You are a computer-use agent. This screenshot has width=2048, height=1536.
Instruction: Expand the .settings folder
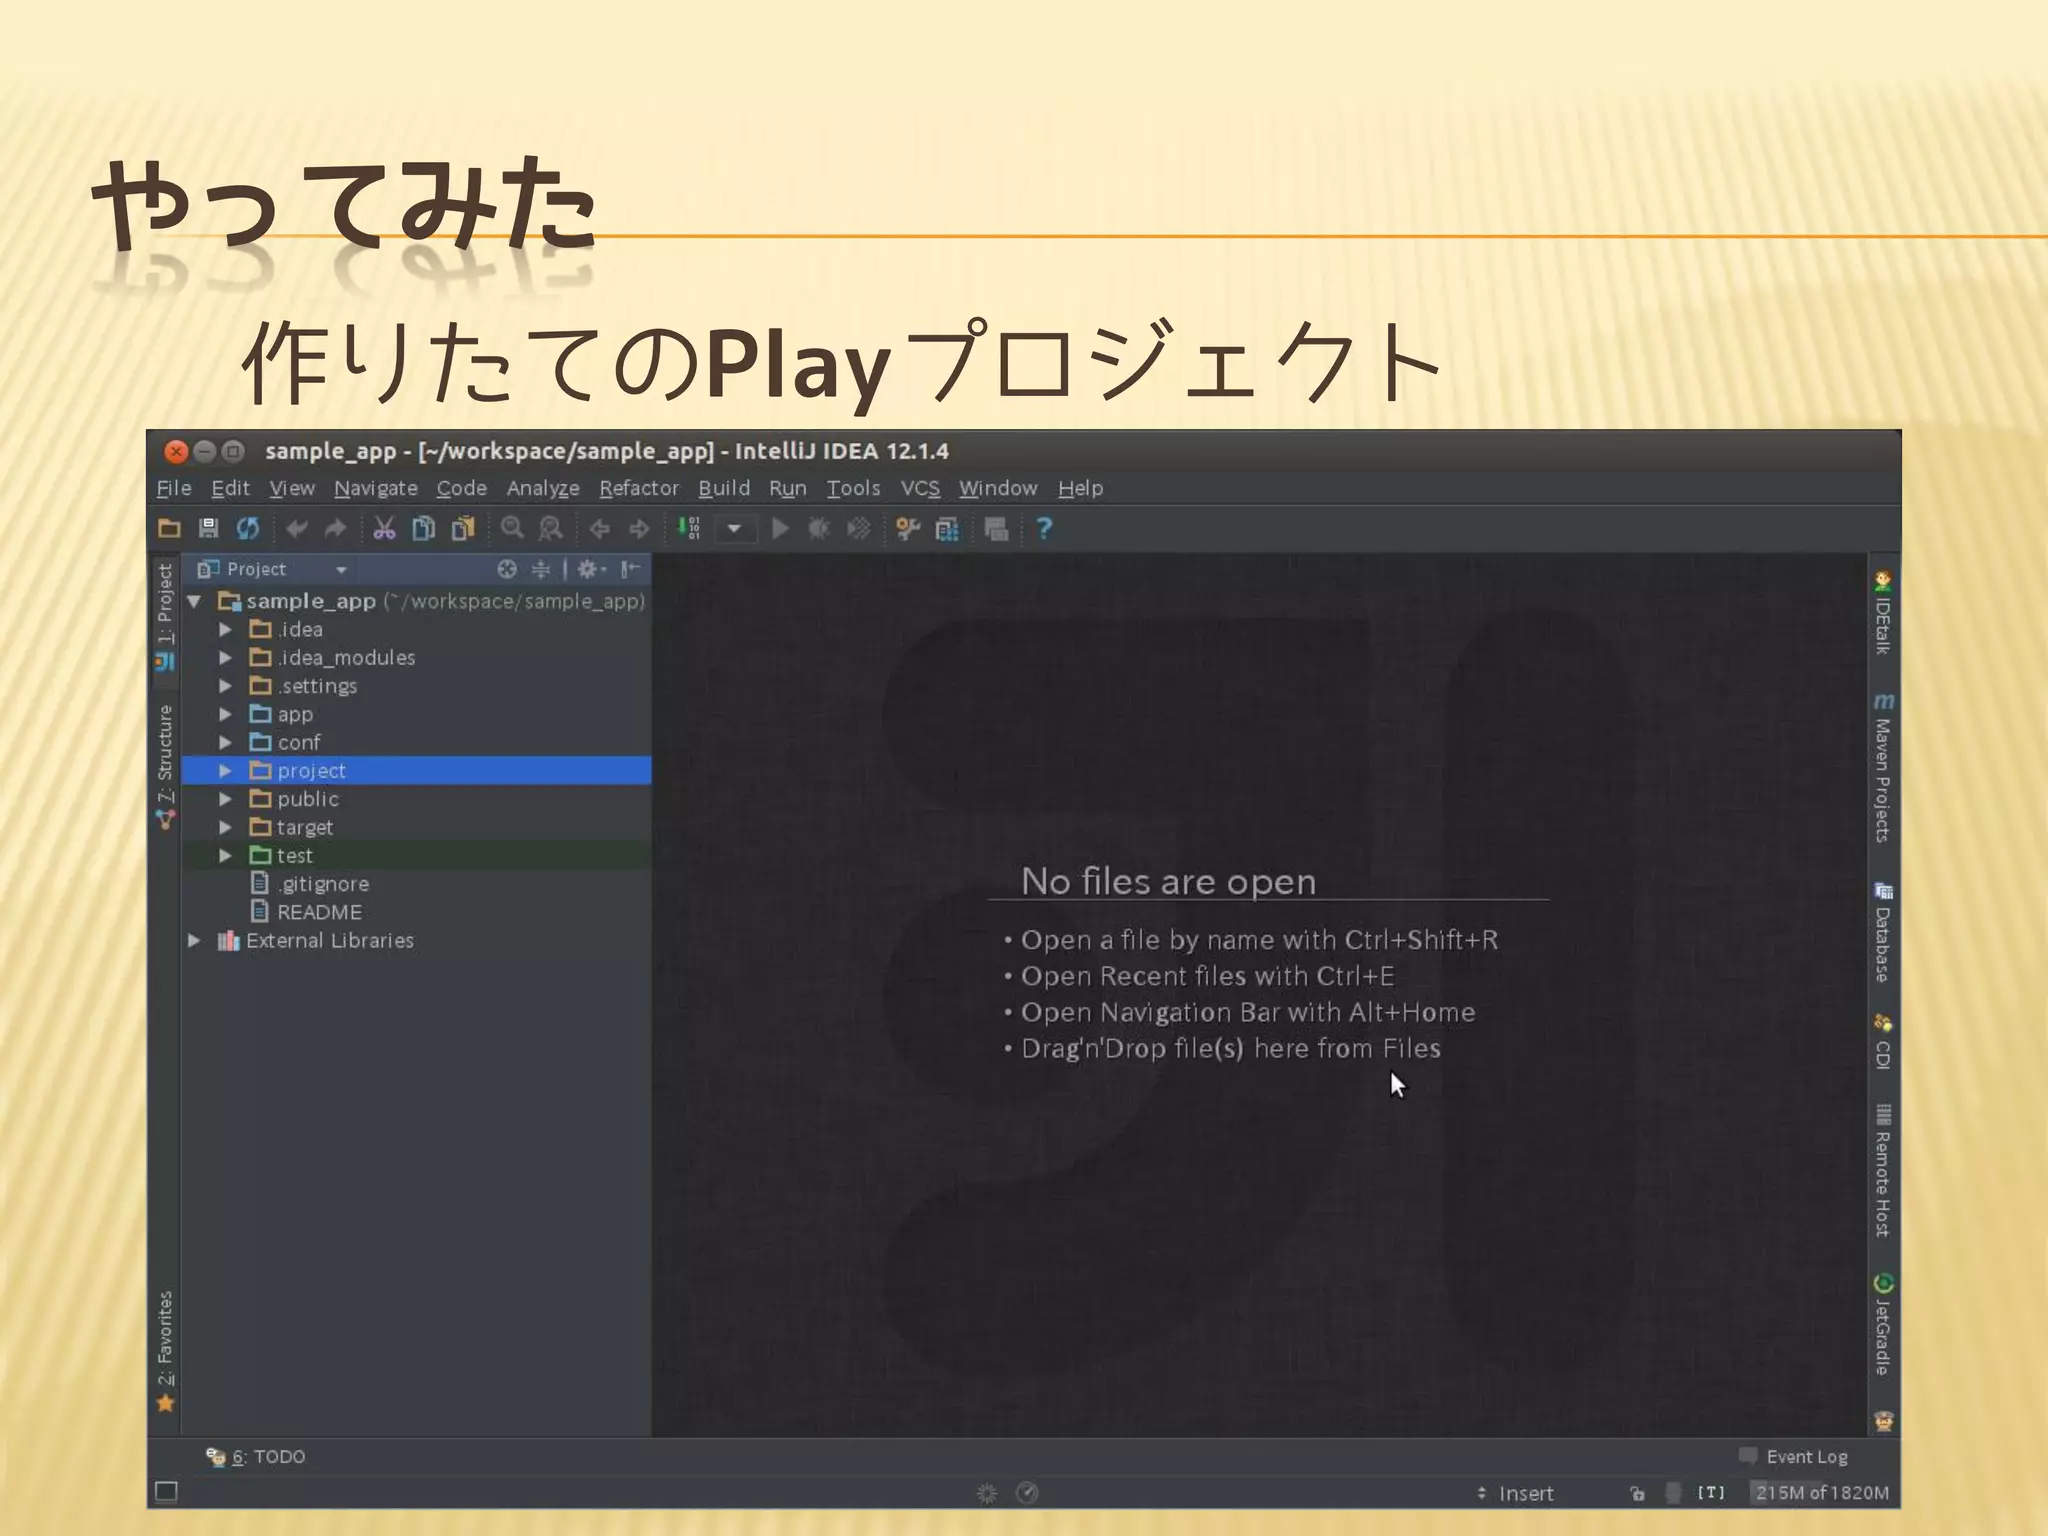point(225,686)
